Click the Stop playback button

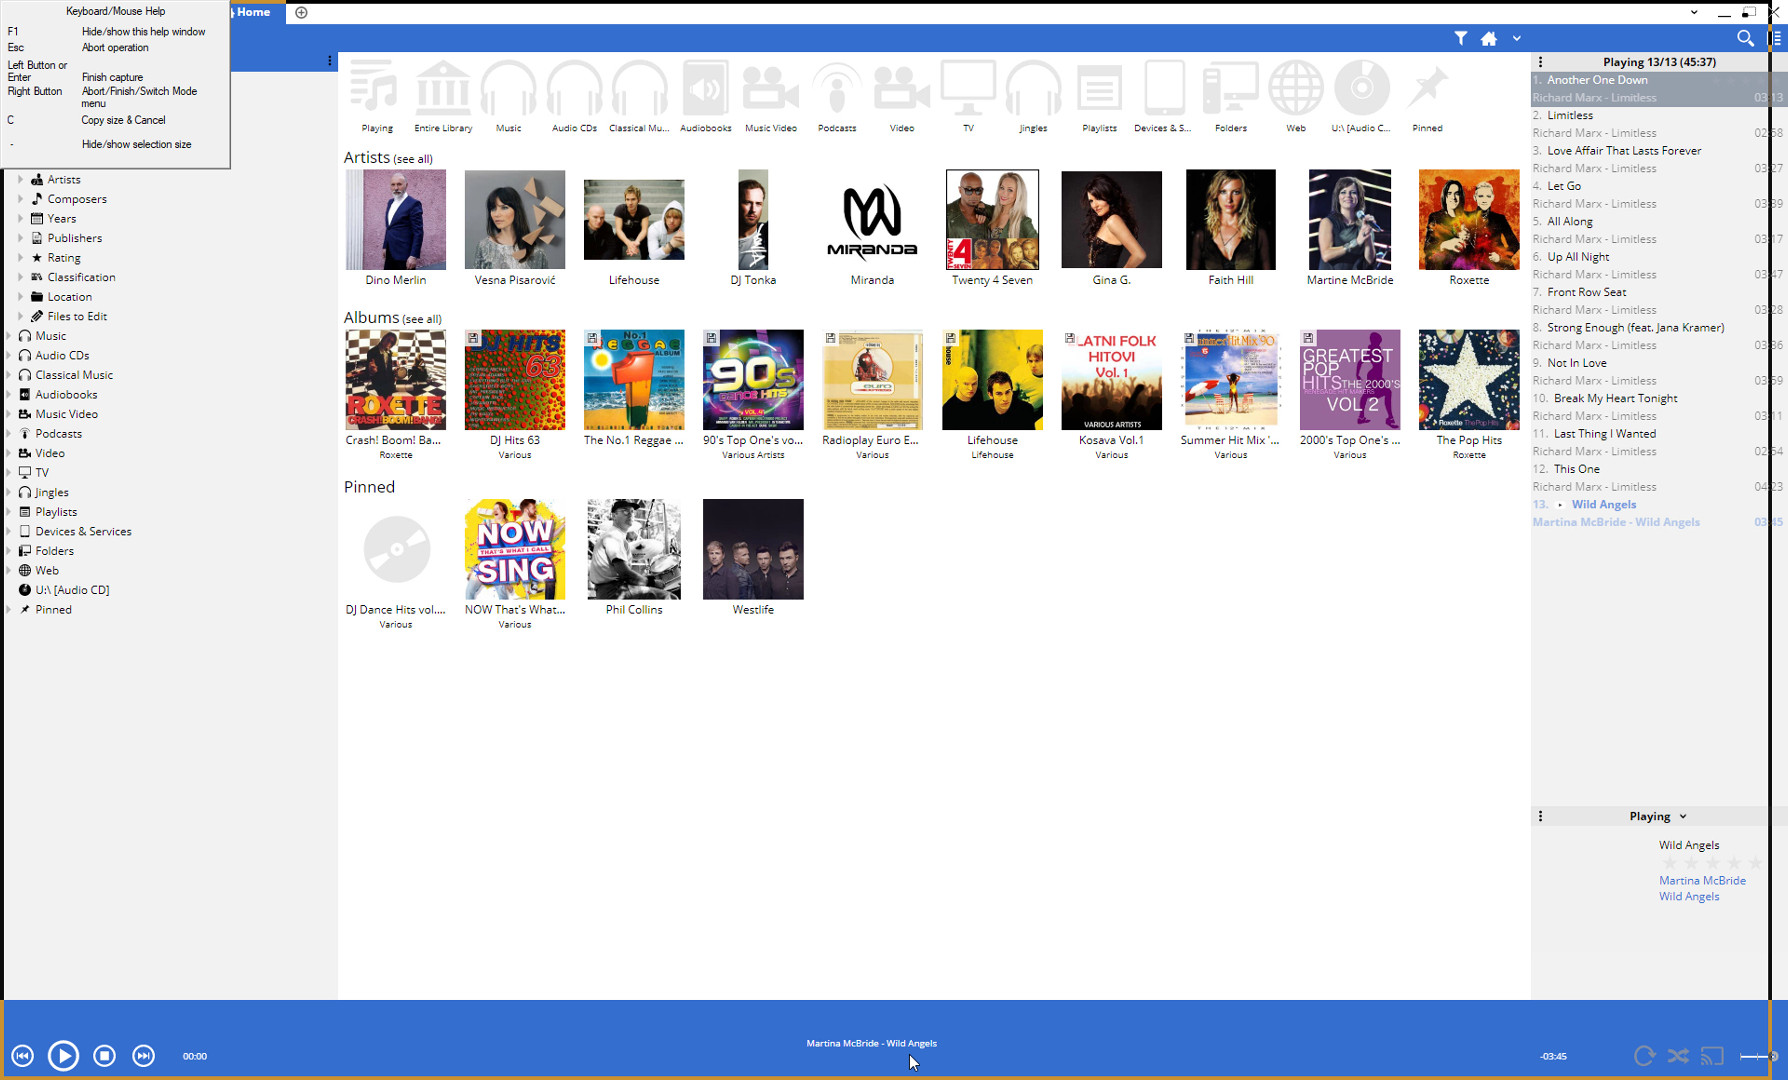coord(104,1055)
